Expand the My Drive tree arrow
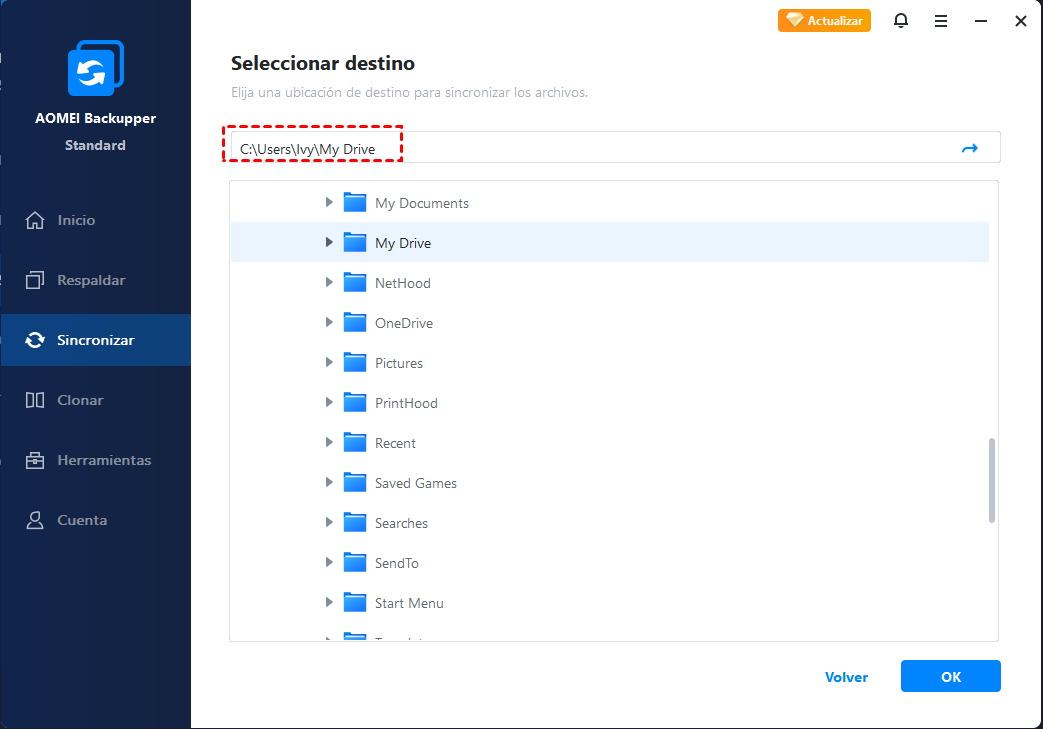 pyautogui.click(x=329, y=243)
